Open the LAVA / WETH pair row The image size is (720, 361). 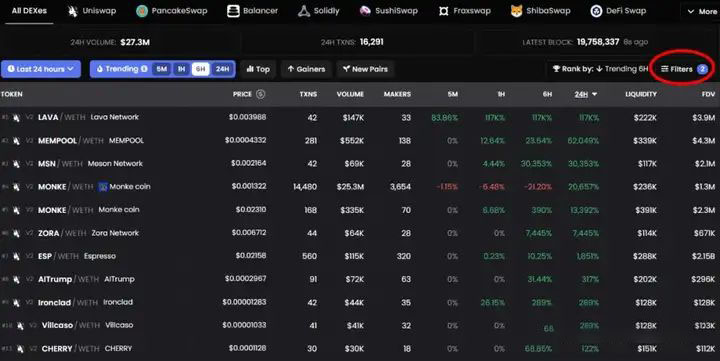[x=360, y=118]
